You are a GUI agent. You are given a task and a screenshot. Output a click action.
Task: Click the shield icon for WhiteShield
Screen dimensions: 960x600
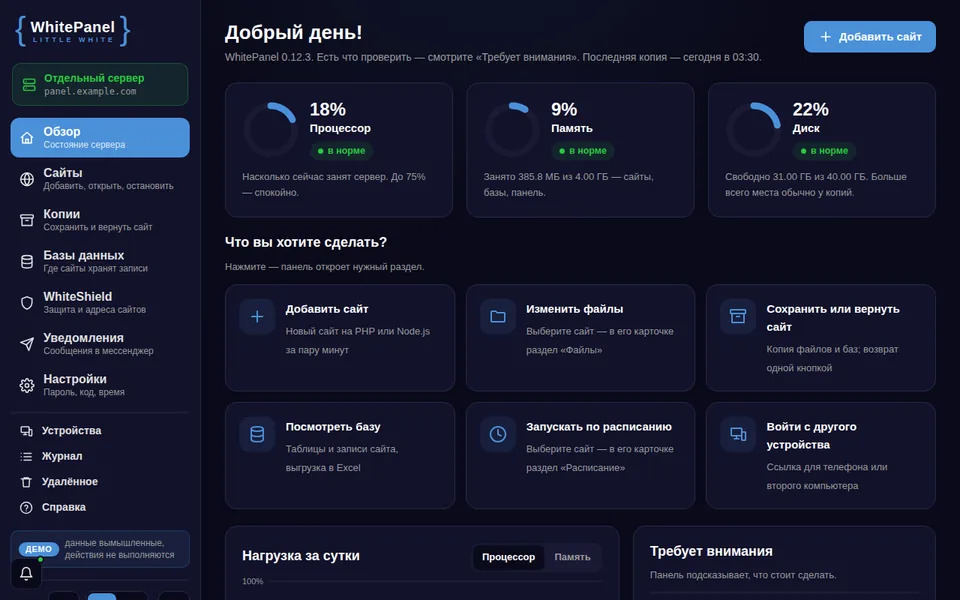(x=27, y=302)
